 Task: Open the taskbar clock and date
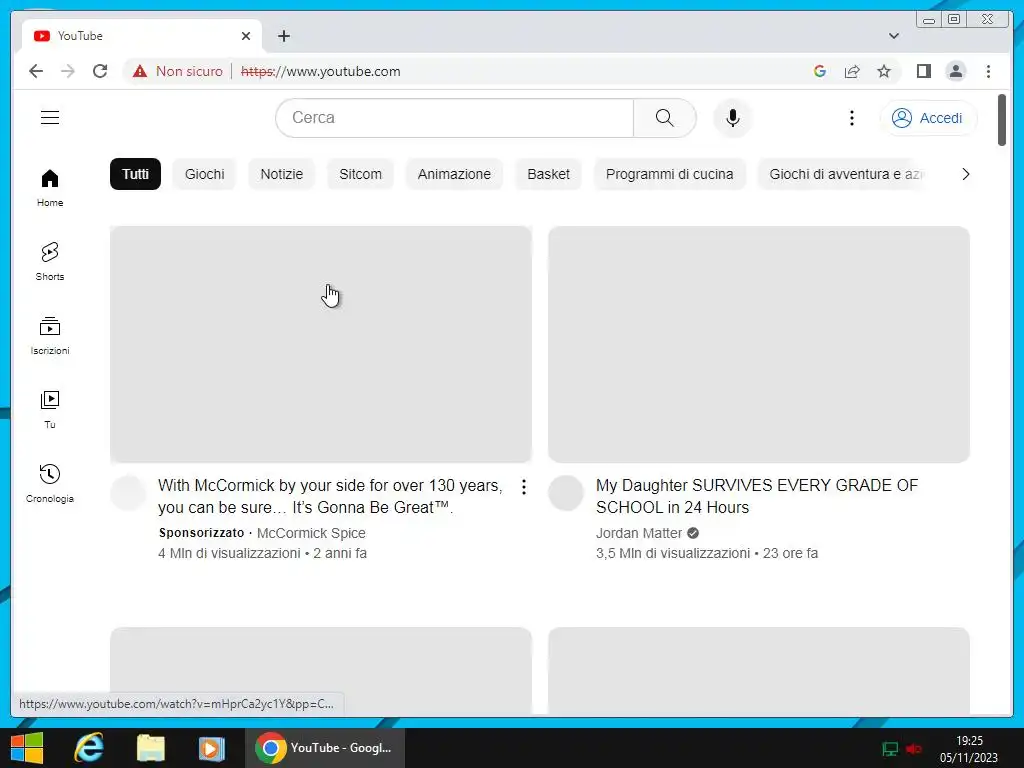point(969,748)
